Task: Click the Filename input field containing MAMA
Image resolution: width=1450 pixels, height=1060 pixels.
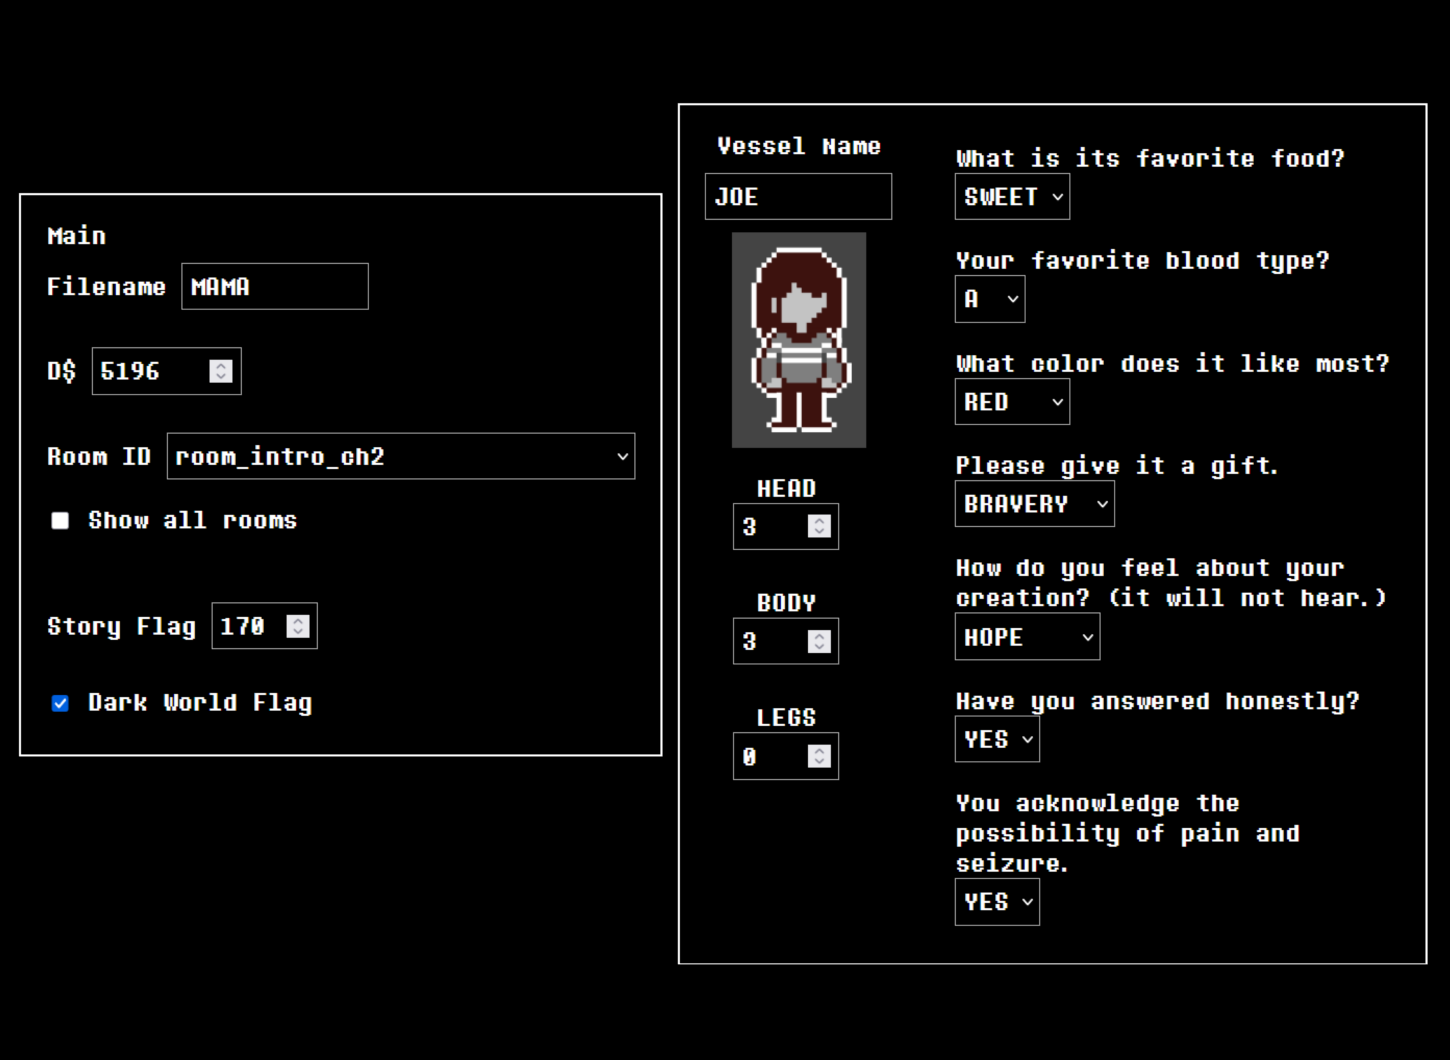Action: pos(274,287)
